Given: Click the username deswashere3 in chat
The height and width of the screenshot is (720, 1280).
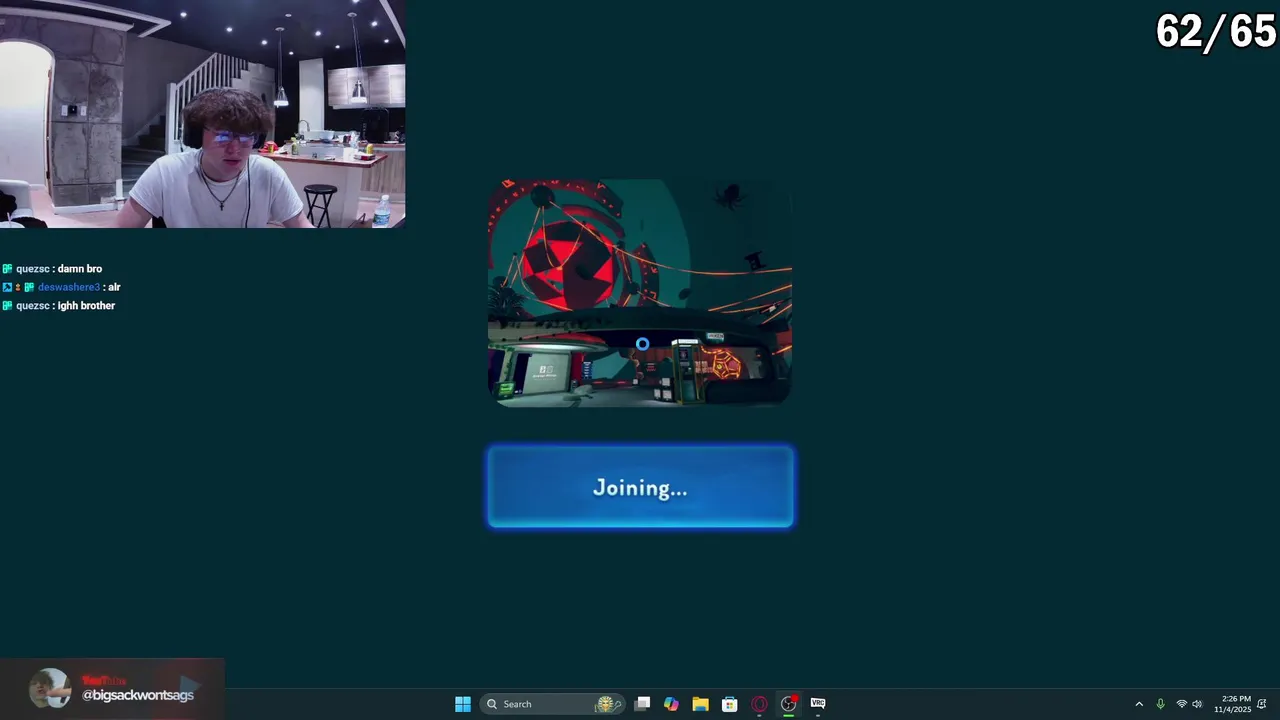Looking at the screenshot, I should pyautogui.click(x=69, y=287).
